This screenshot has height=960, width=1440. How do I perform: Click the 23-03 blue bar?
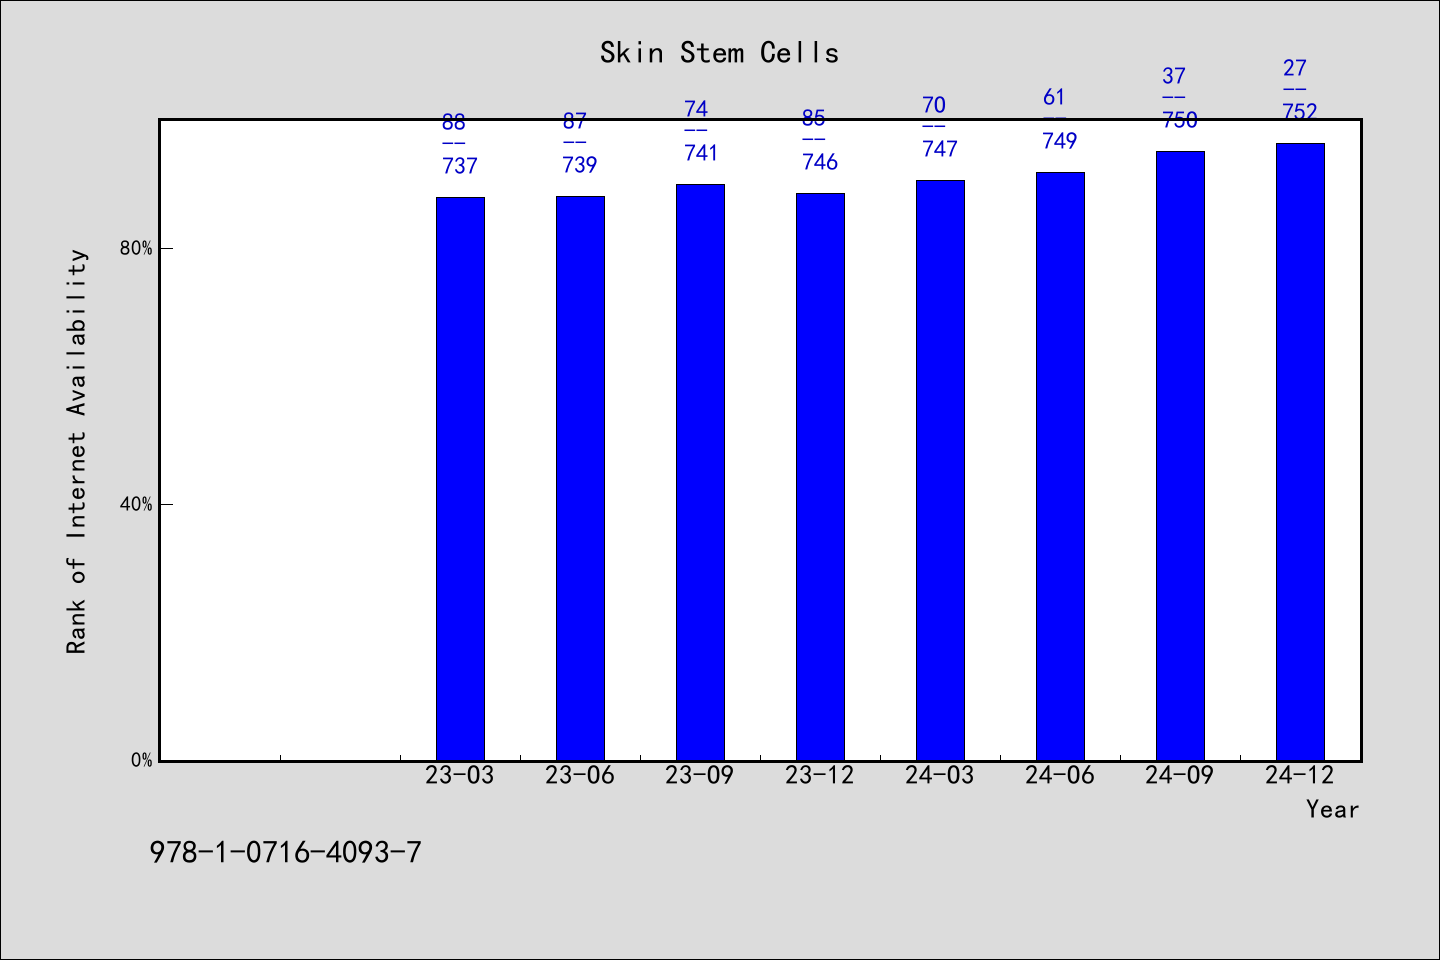pyautogui.click(x=460, y=479)
